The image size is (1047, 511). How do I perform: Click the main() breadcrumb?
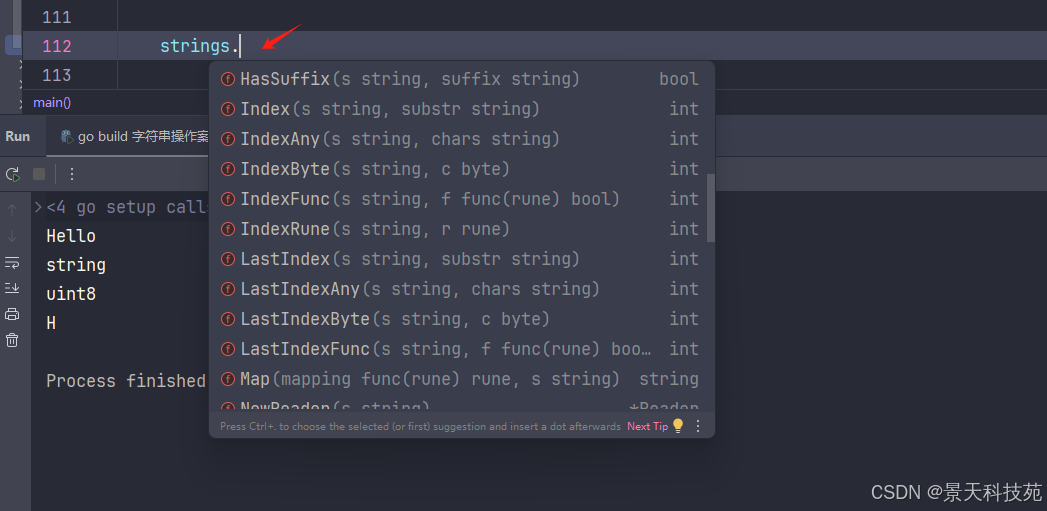(x=52, y=102)
